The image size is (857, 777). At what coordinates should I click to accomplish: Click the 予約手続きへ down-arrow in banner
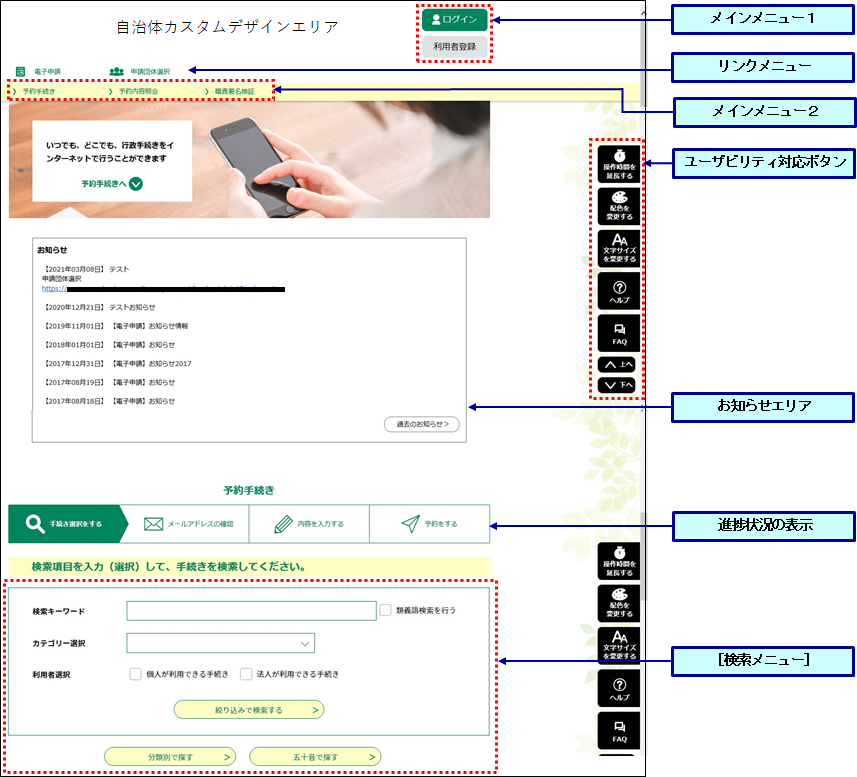tap(136, 183)
